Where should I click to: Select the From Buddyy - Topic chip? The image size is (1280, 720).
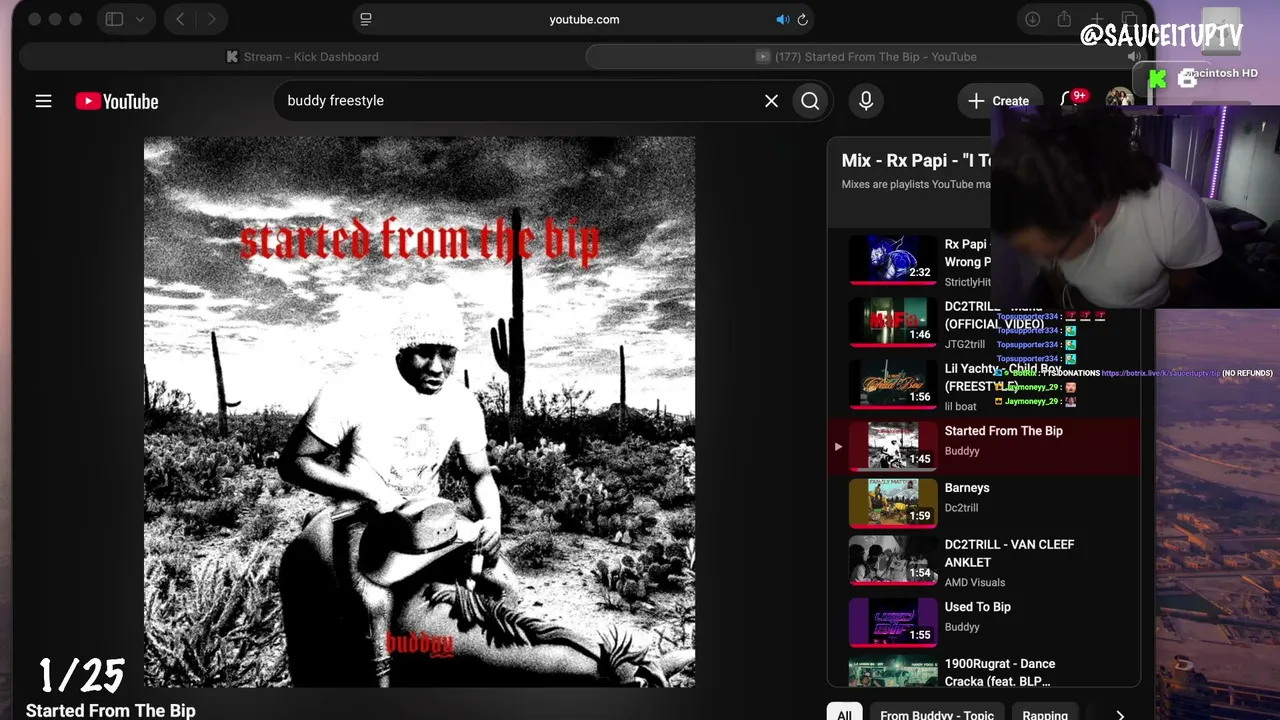point(937,715)
